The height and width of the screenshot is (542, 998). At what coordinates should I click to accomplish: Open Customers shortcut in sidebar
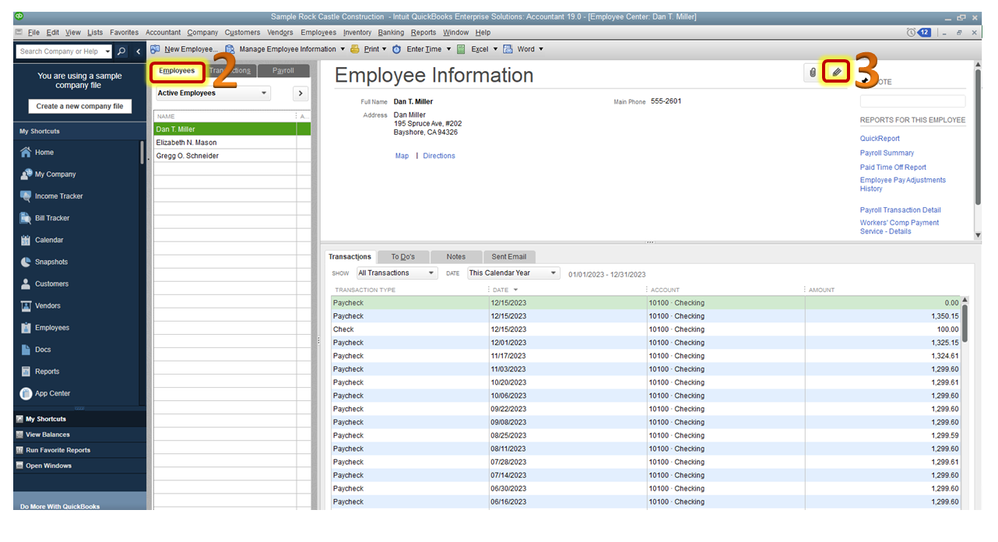(x=44, y=284)
